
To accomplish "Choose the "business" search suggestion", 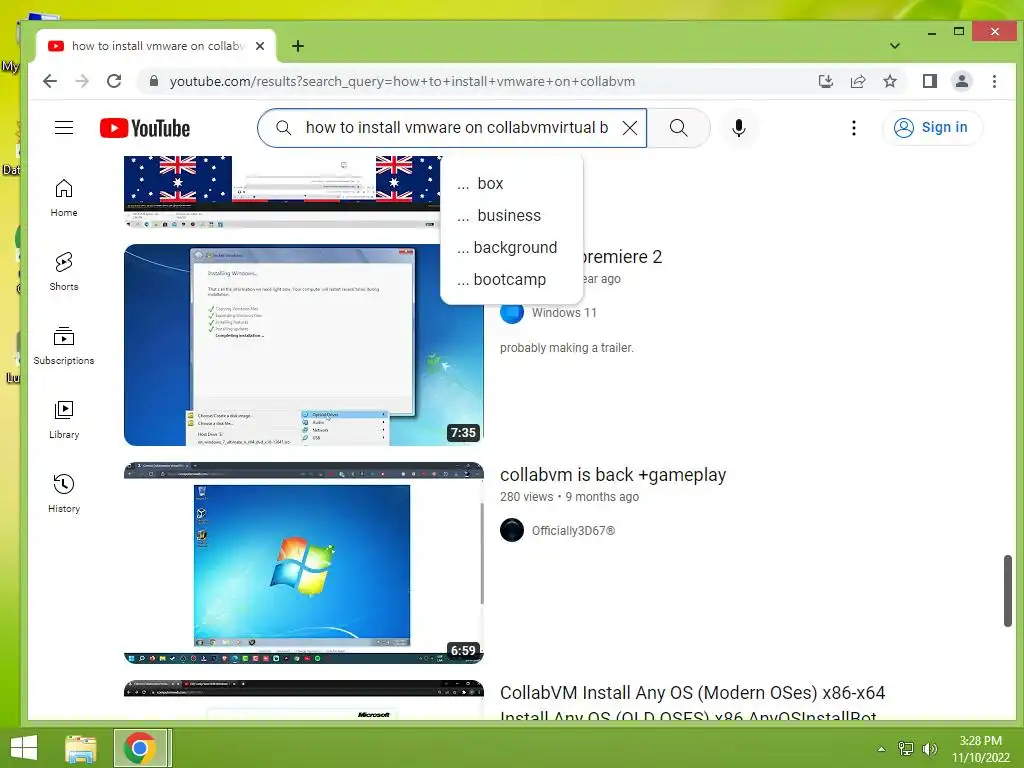I will point(512,216).
